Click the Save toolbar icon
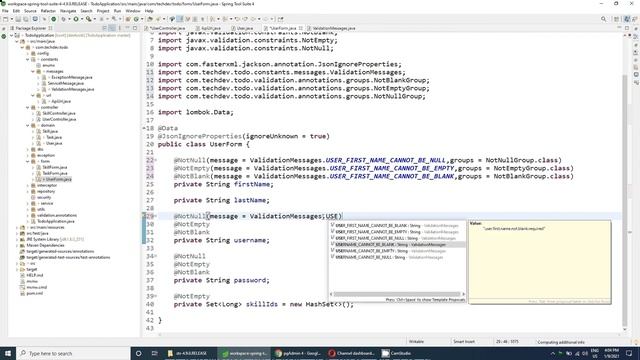This screenshot has width=640, height=360. coord(18,19)
